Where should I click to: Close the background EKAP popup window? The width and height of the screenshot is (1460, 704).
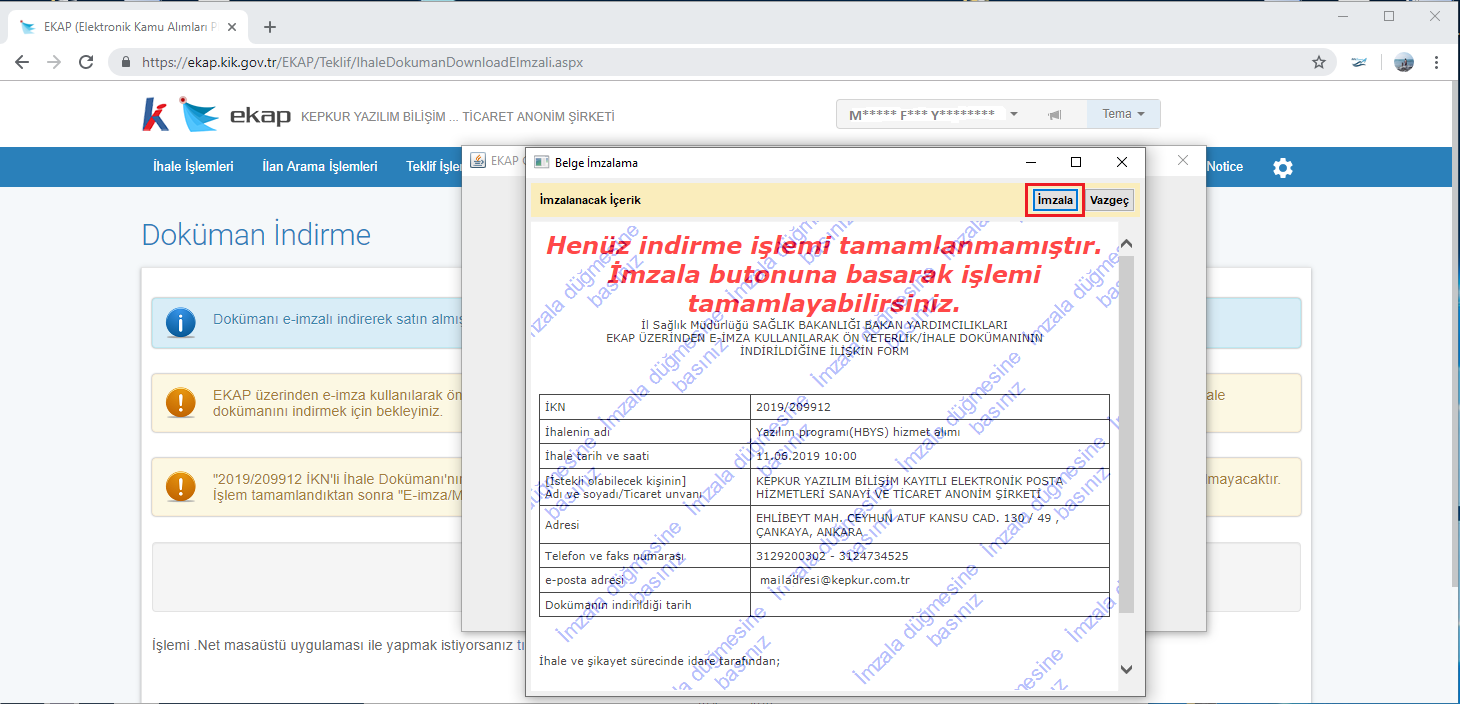click(x=1183, y=160)
